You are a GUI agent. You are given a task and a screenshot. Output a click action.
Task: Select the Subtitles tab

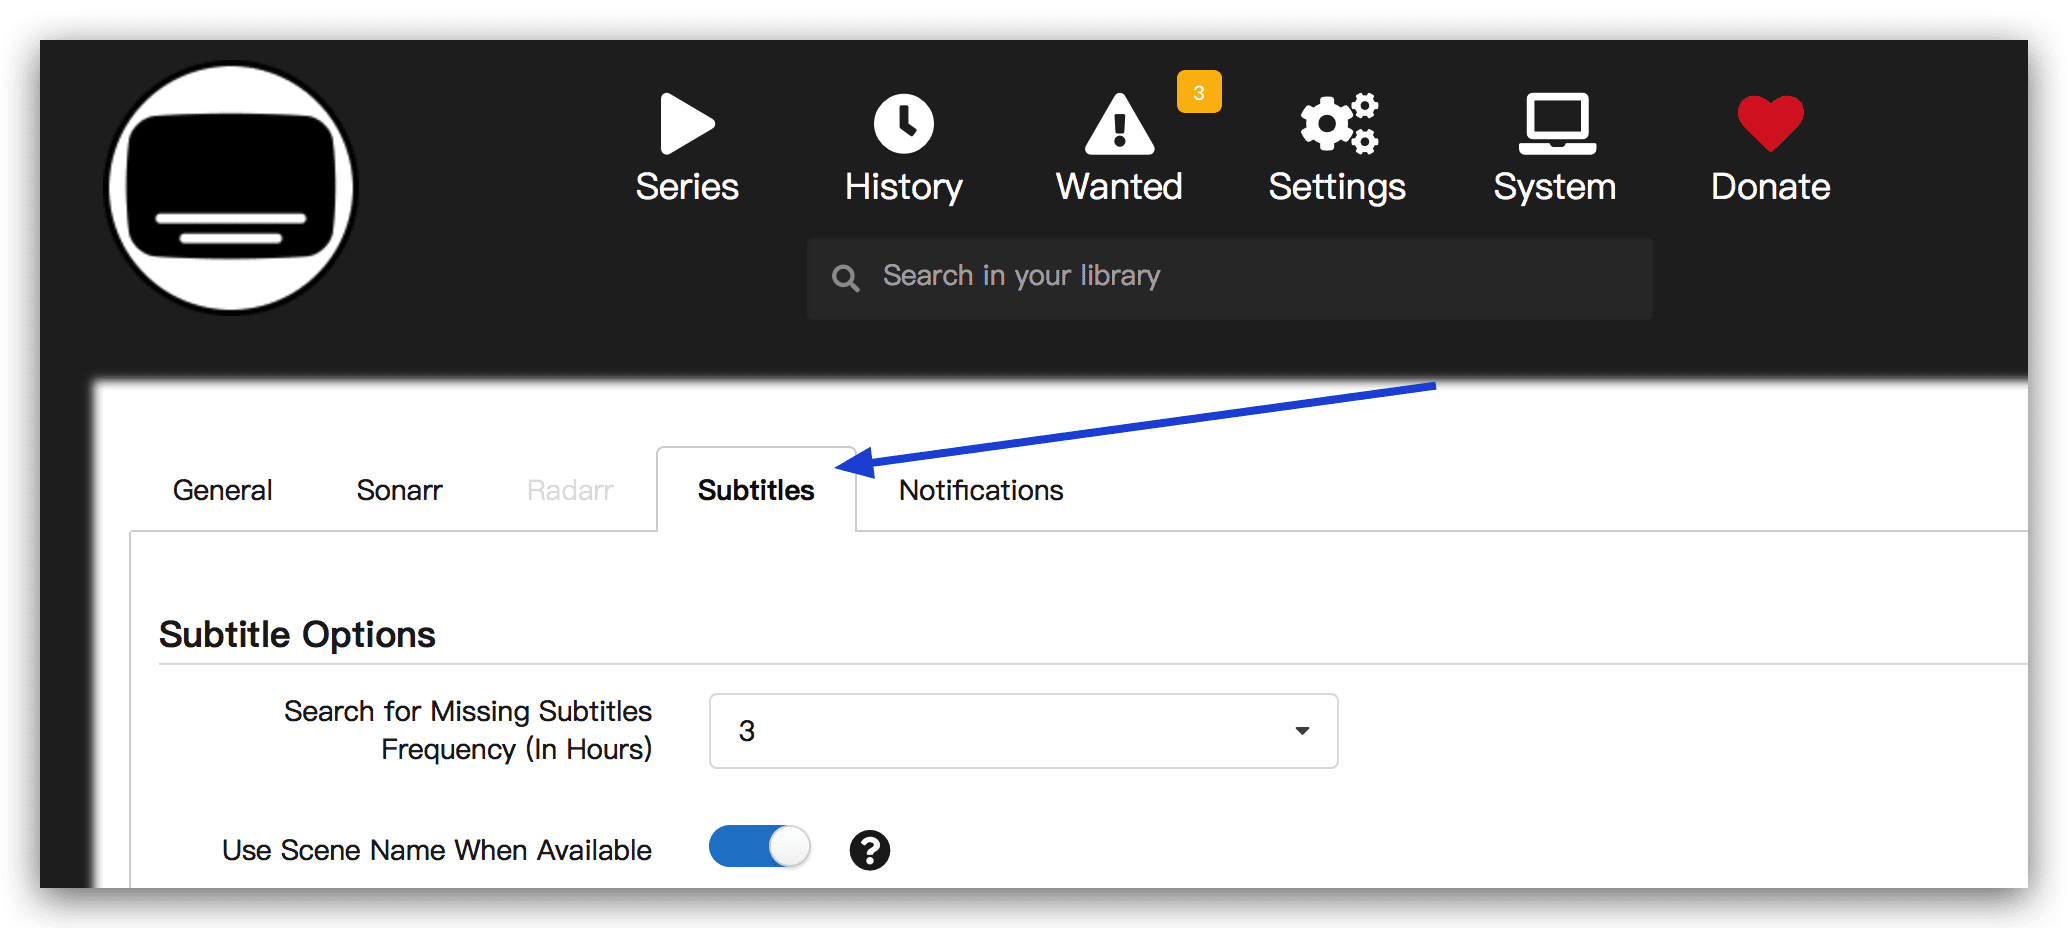coord(756,490)
